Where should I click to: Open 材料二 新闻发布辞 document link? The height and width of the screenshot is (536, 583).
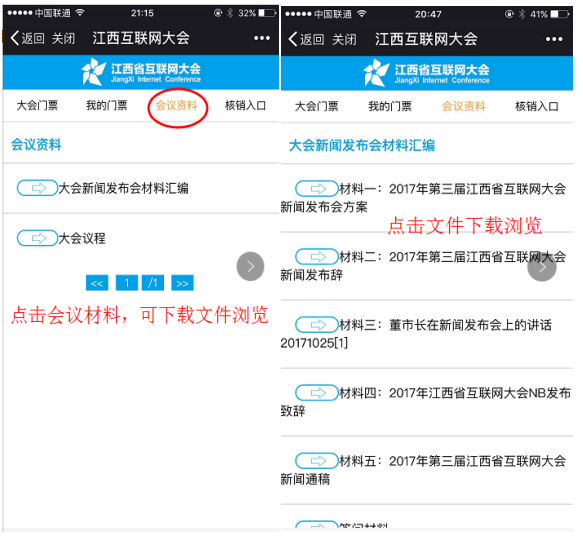click(x=423, y=266)
